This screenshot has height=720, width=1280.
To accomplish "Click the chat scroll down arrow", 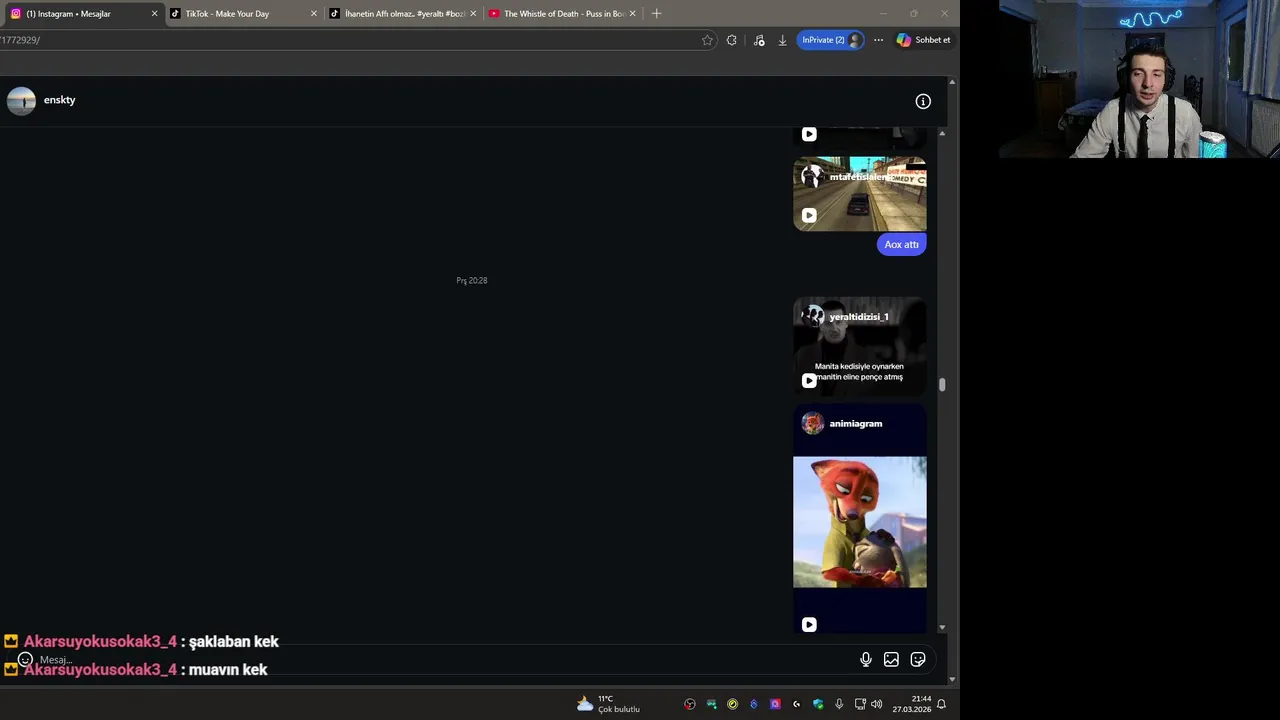I will (x=942, y=627).
